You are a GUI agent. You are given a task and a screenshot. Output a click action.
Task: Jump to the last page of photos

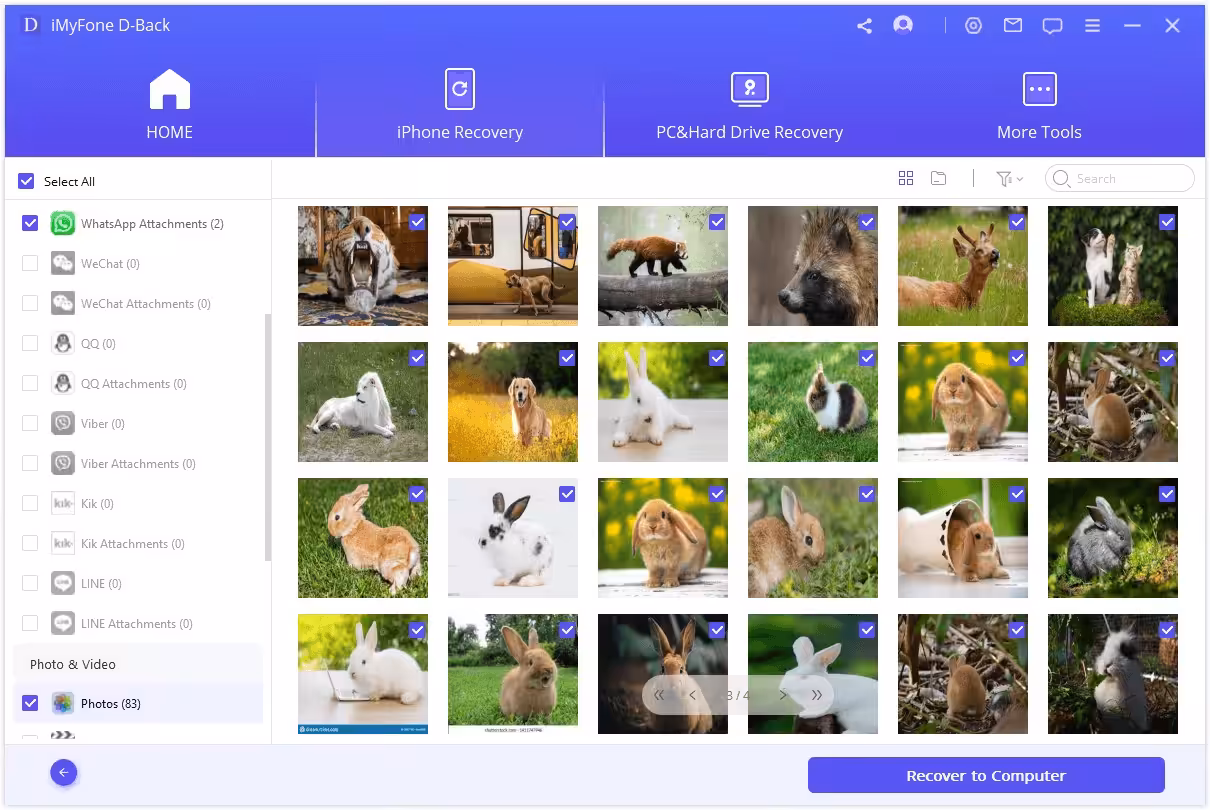pos(817,695)
